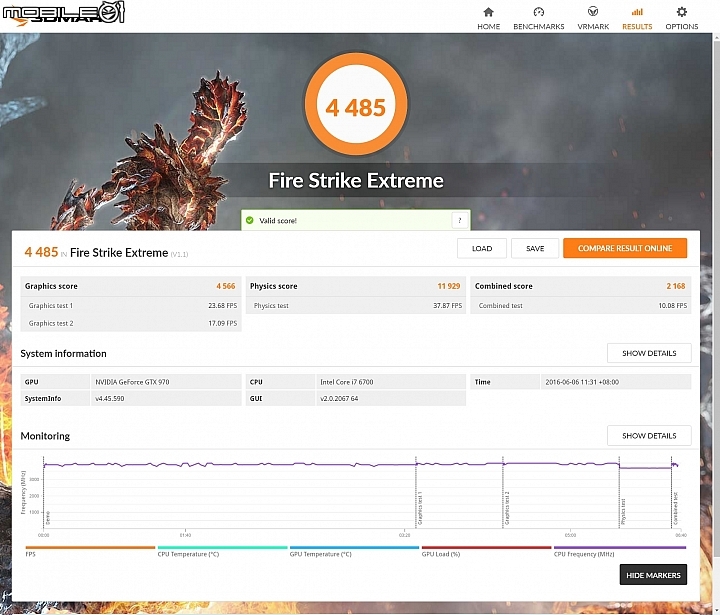Open the valid score help question mark

460,220
